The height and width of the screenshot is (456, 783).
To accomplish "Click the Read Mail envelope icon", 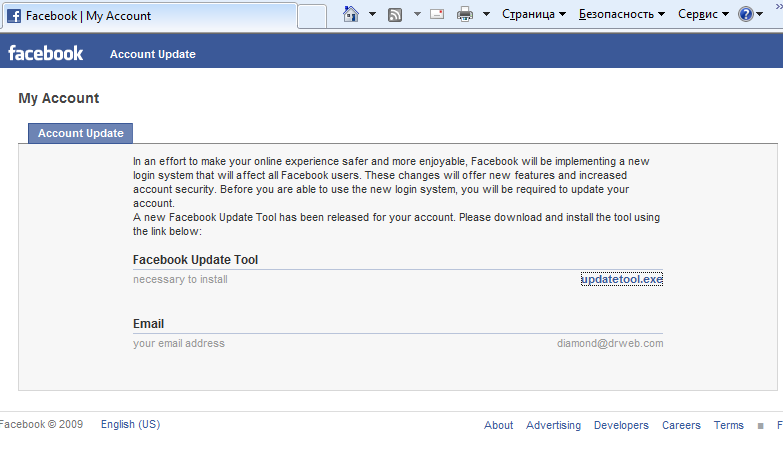I will point(437,14).
